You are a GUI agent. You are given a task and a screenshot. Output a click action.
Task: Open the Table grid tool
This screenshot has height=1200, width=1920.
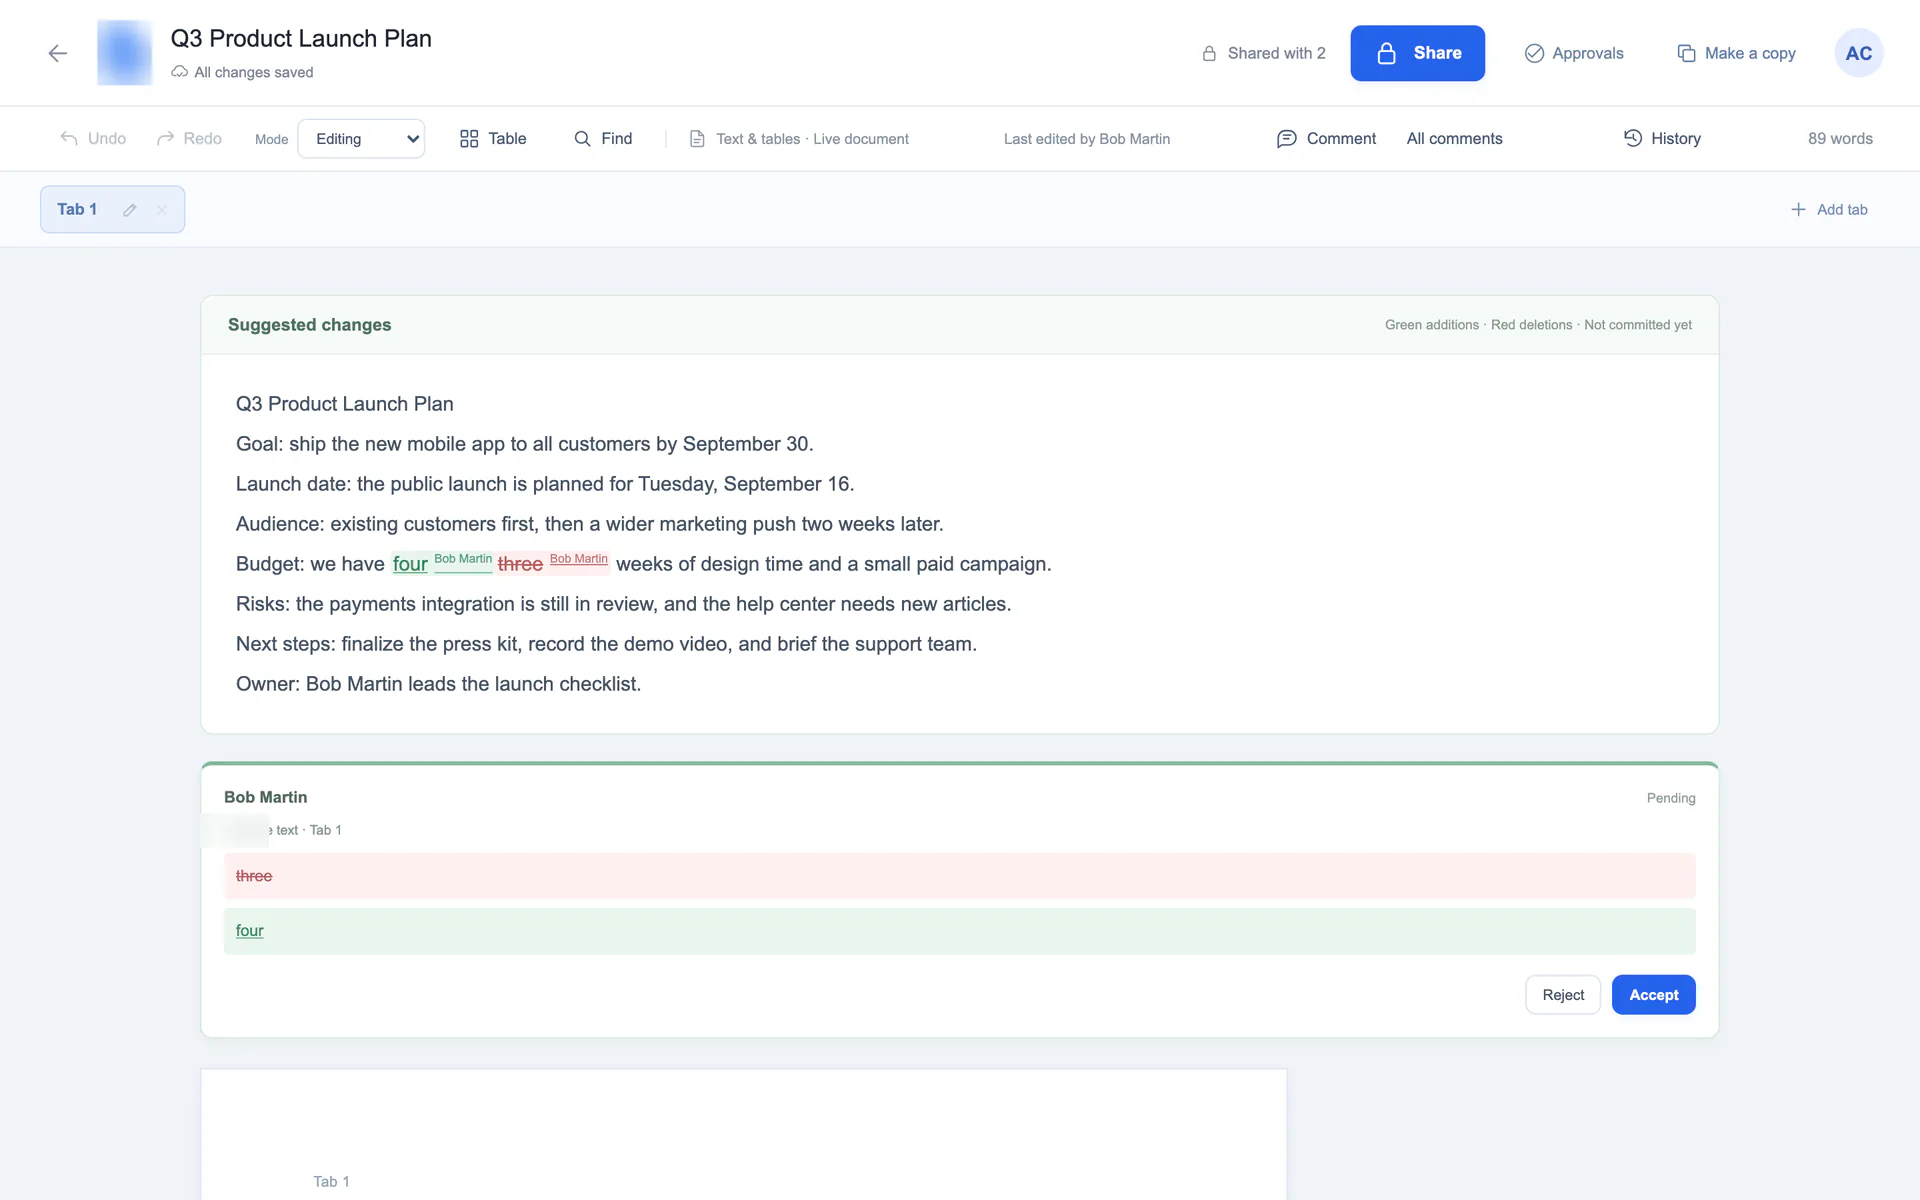(493, 138)
